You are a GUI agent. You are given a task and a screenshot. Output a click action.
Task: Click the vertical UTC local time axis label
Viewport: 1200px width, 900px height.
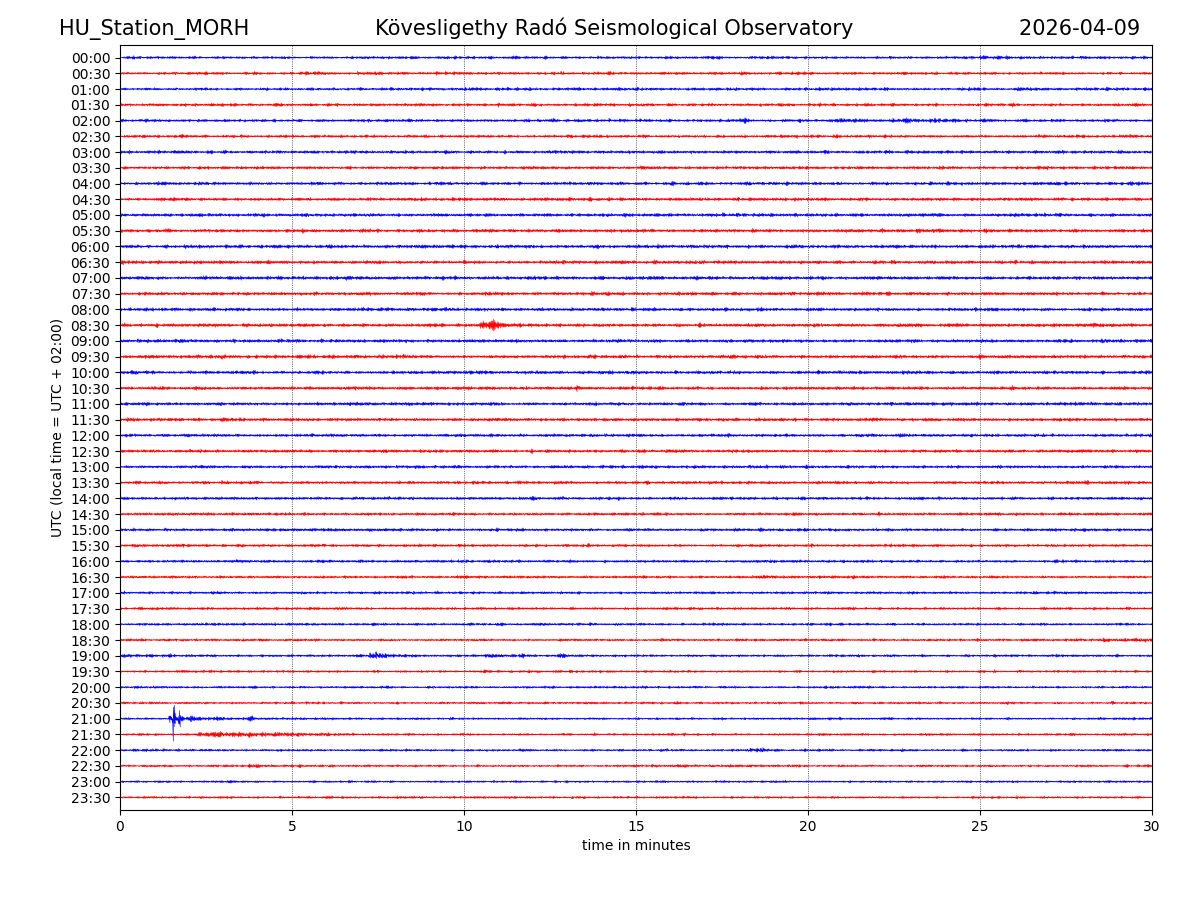tap(57, 427)
